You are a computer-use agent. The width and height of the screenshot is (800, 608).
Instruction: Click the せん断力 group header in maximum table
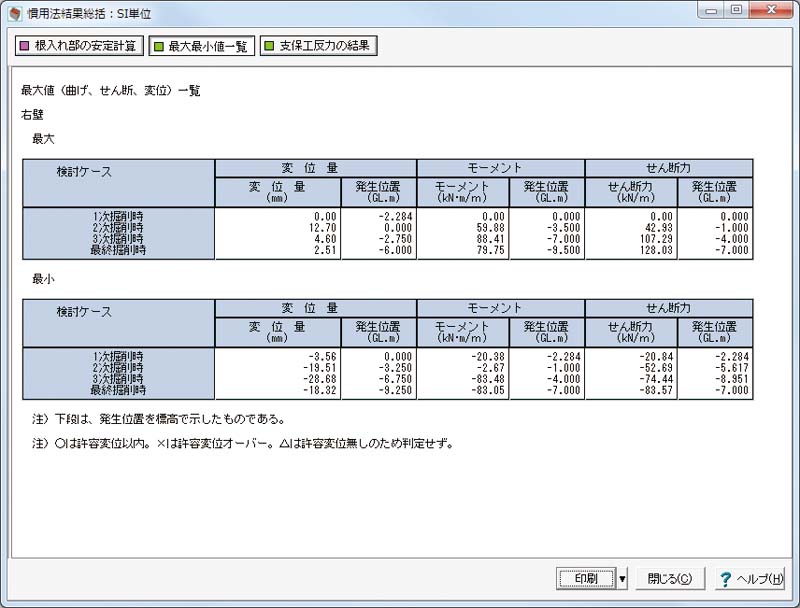point(669,168)
